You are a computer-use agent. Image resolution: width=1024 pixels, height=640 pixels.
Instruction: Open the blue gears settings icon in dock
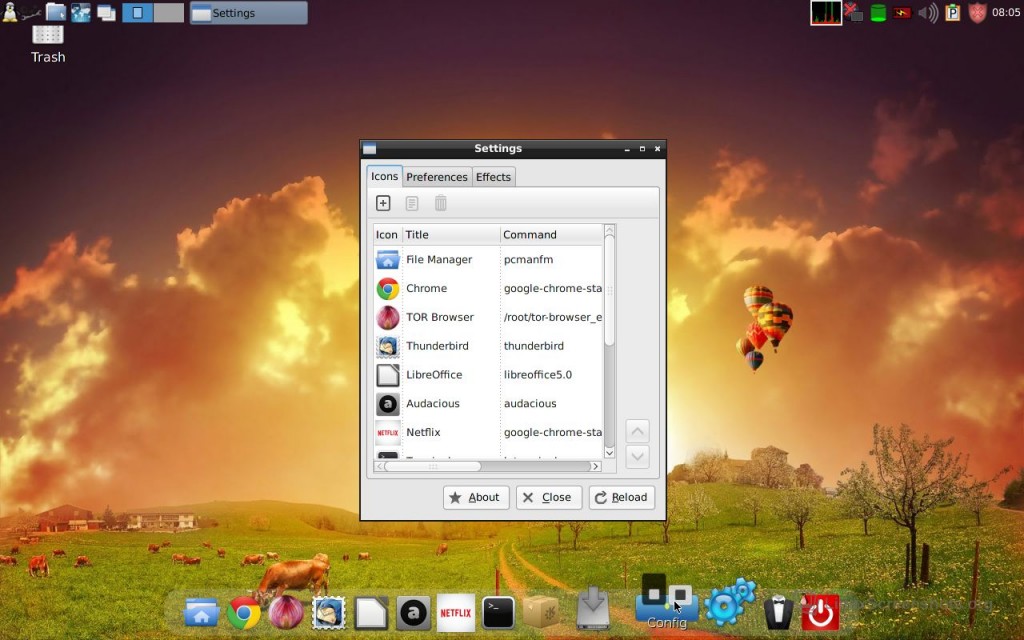click(x=729, y=603)
